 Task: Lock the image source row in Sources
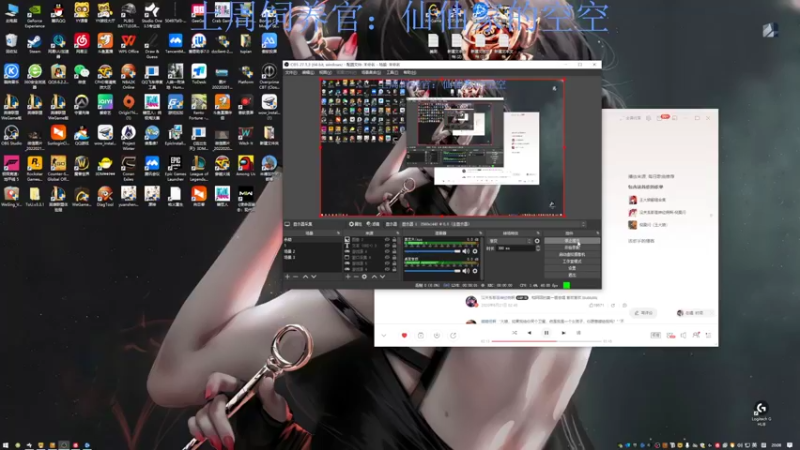[394, 239]
